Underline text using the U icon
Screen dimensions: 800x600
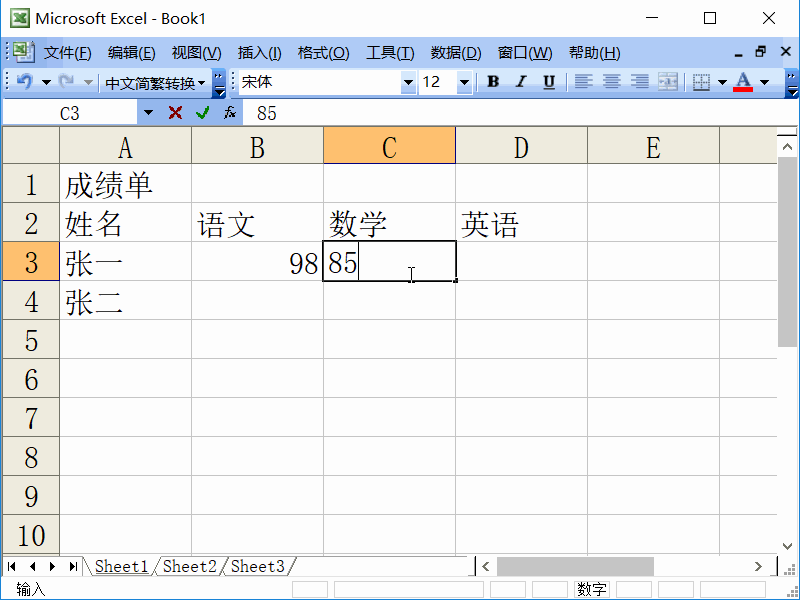[548, 82]
